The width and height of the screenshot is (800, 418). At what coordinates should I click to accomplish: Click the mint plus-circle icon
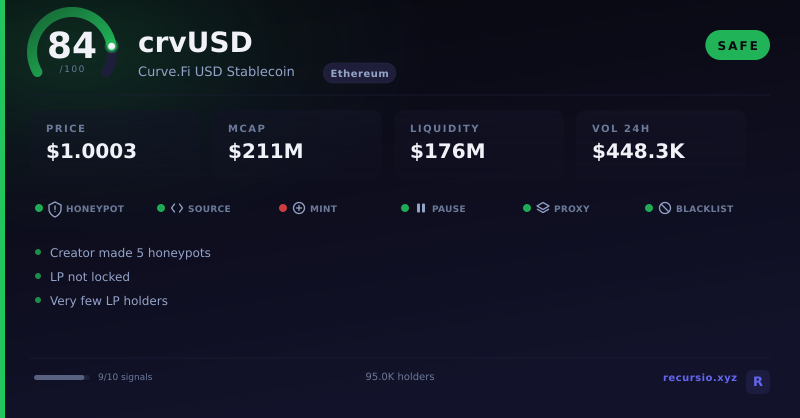tap(299, 208)
